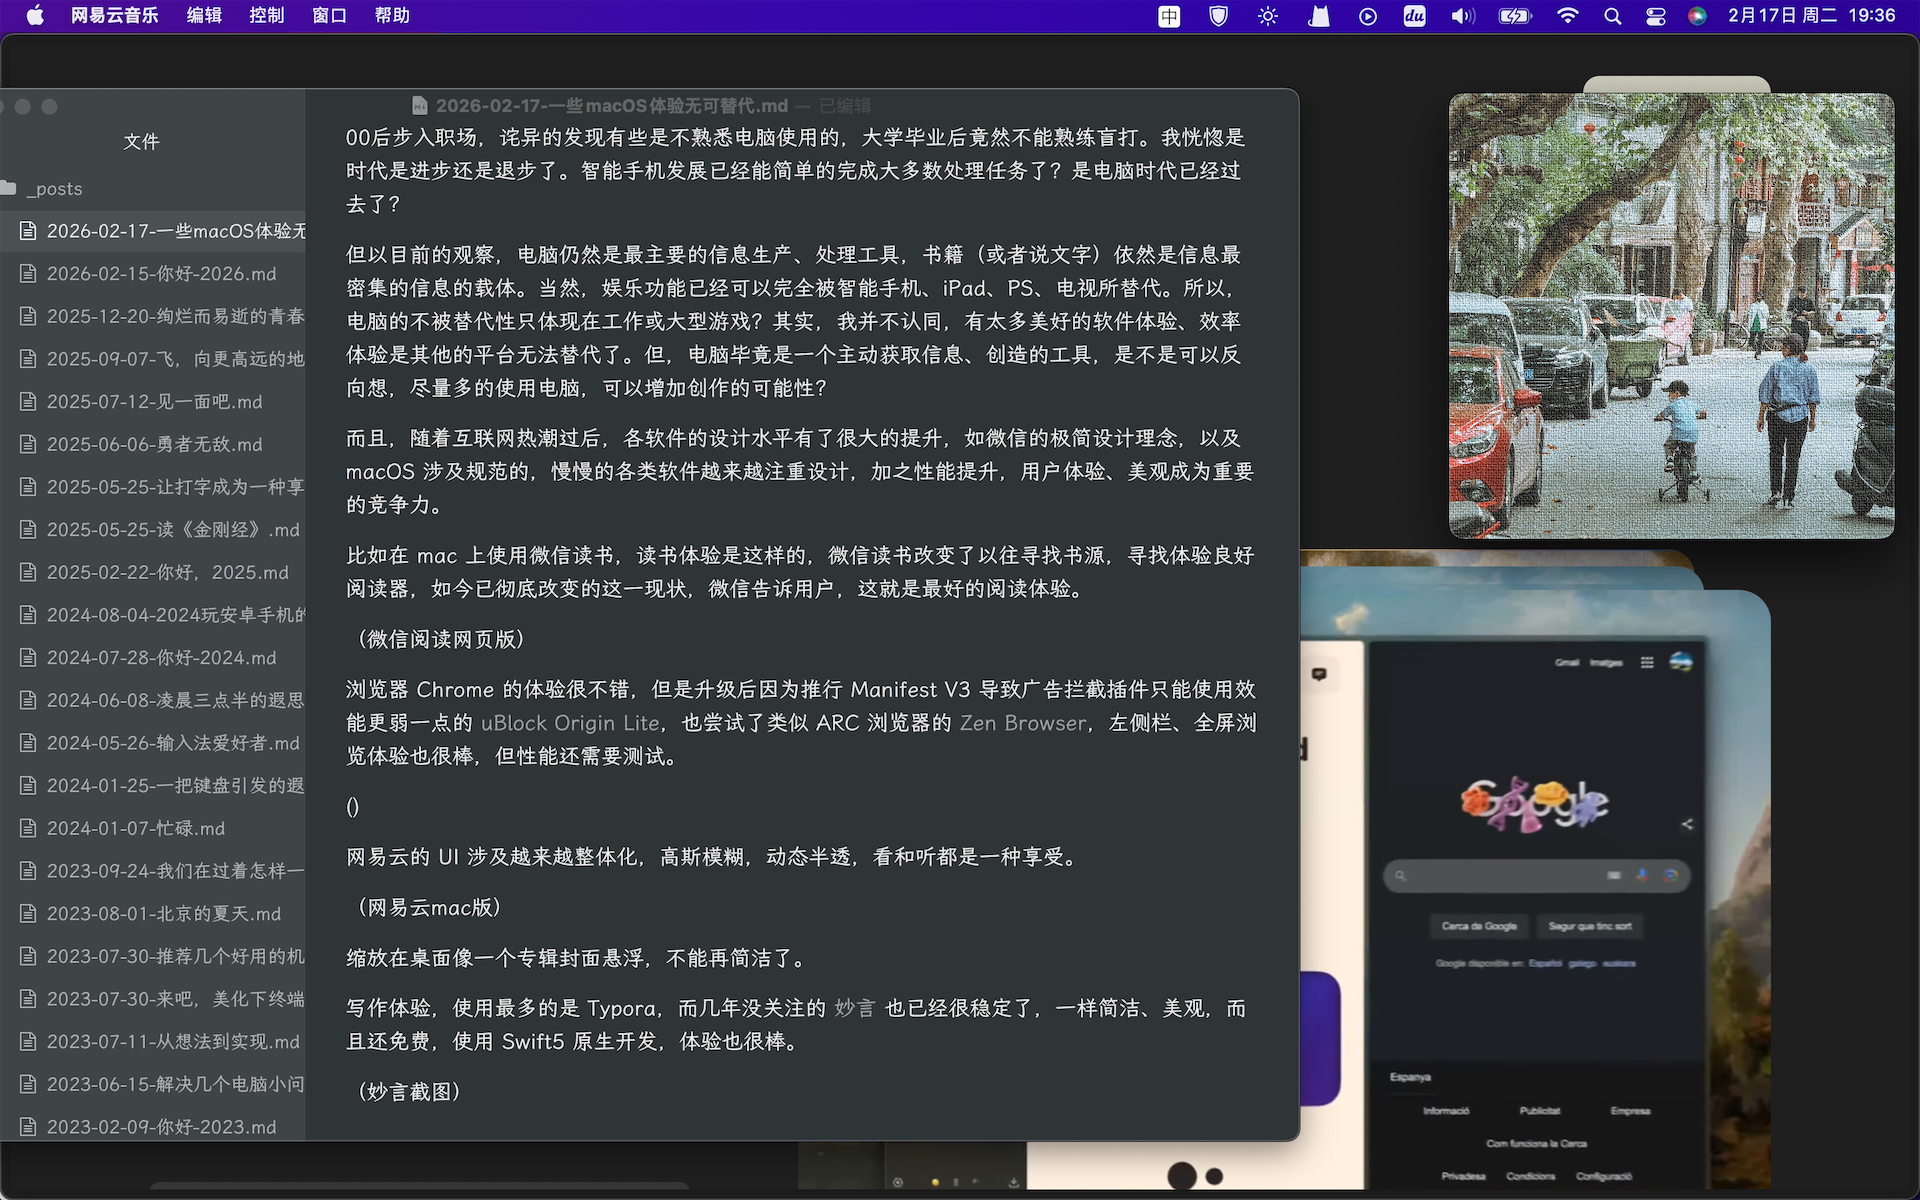Open Spotlight search magnifier icon
The width and height of the screenshot is (1920, 1200).
[1612, 16]
